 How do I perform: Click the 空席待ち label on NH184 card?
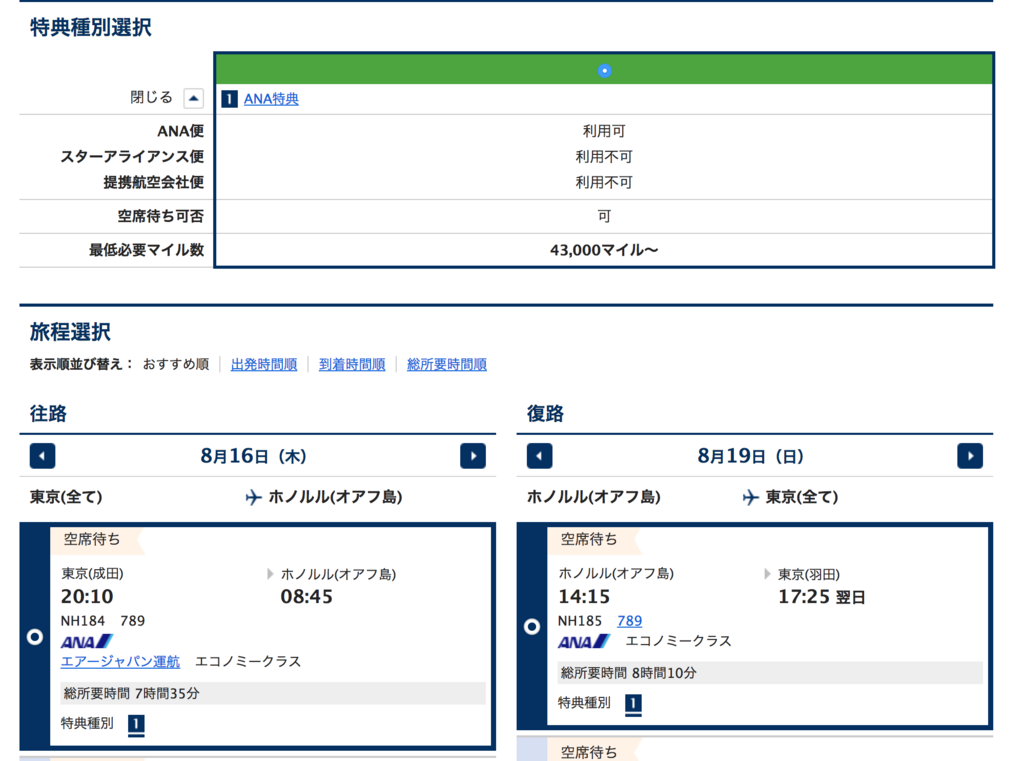pos(92,540)
